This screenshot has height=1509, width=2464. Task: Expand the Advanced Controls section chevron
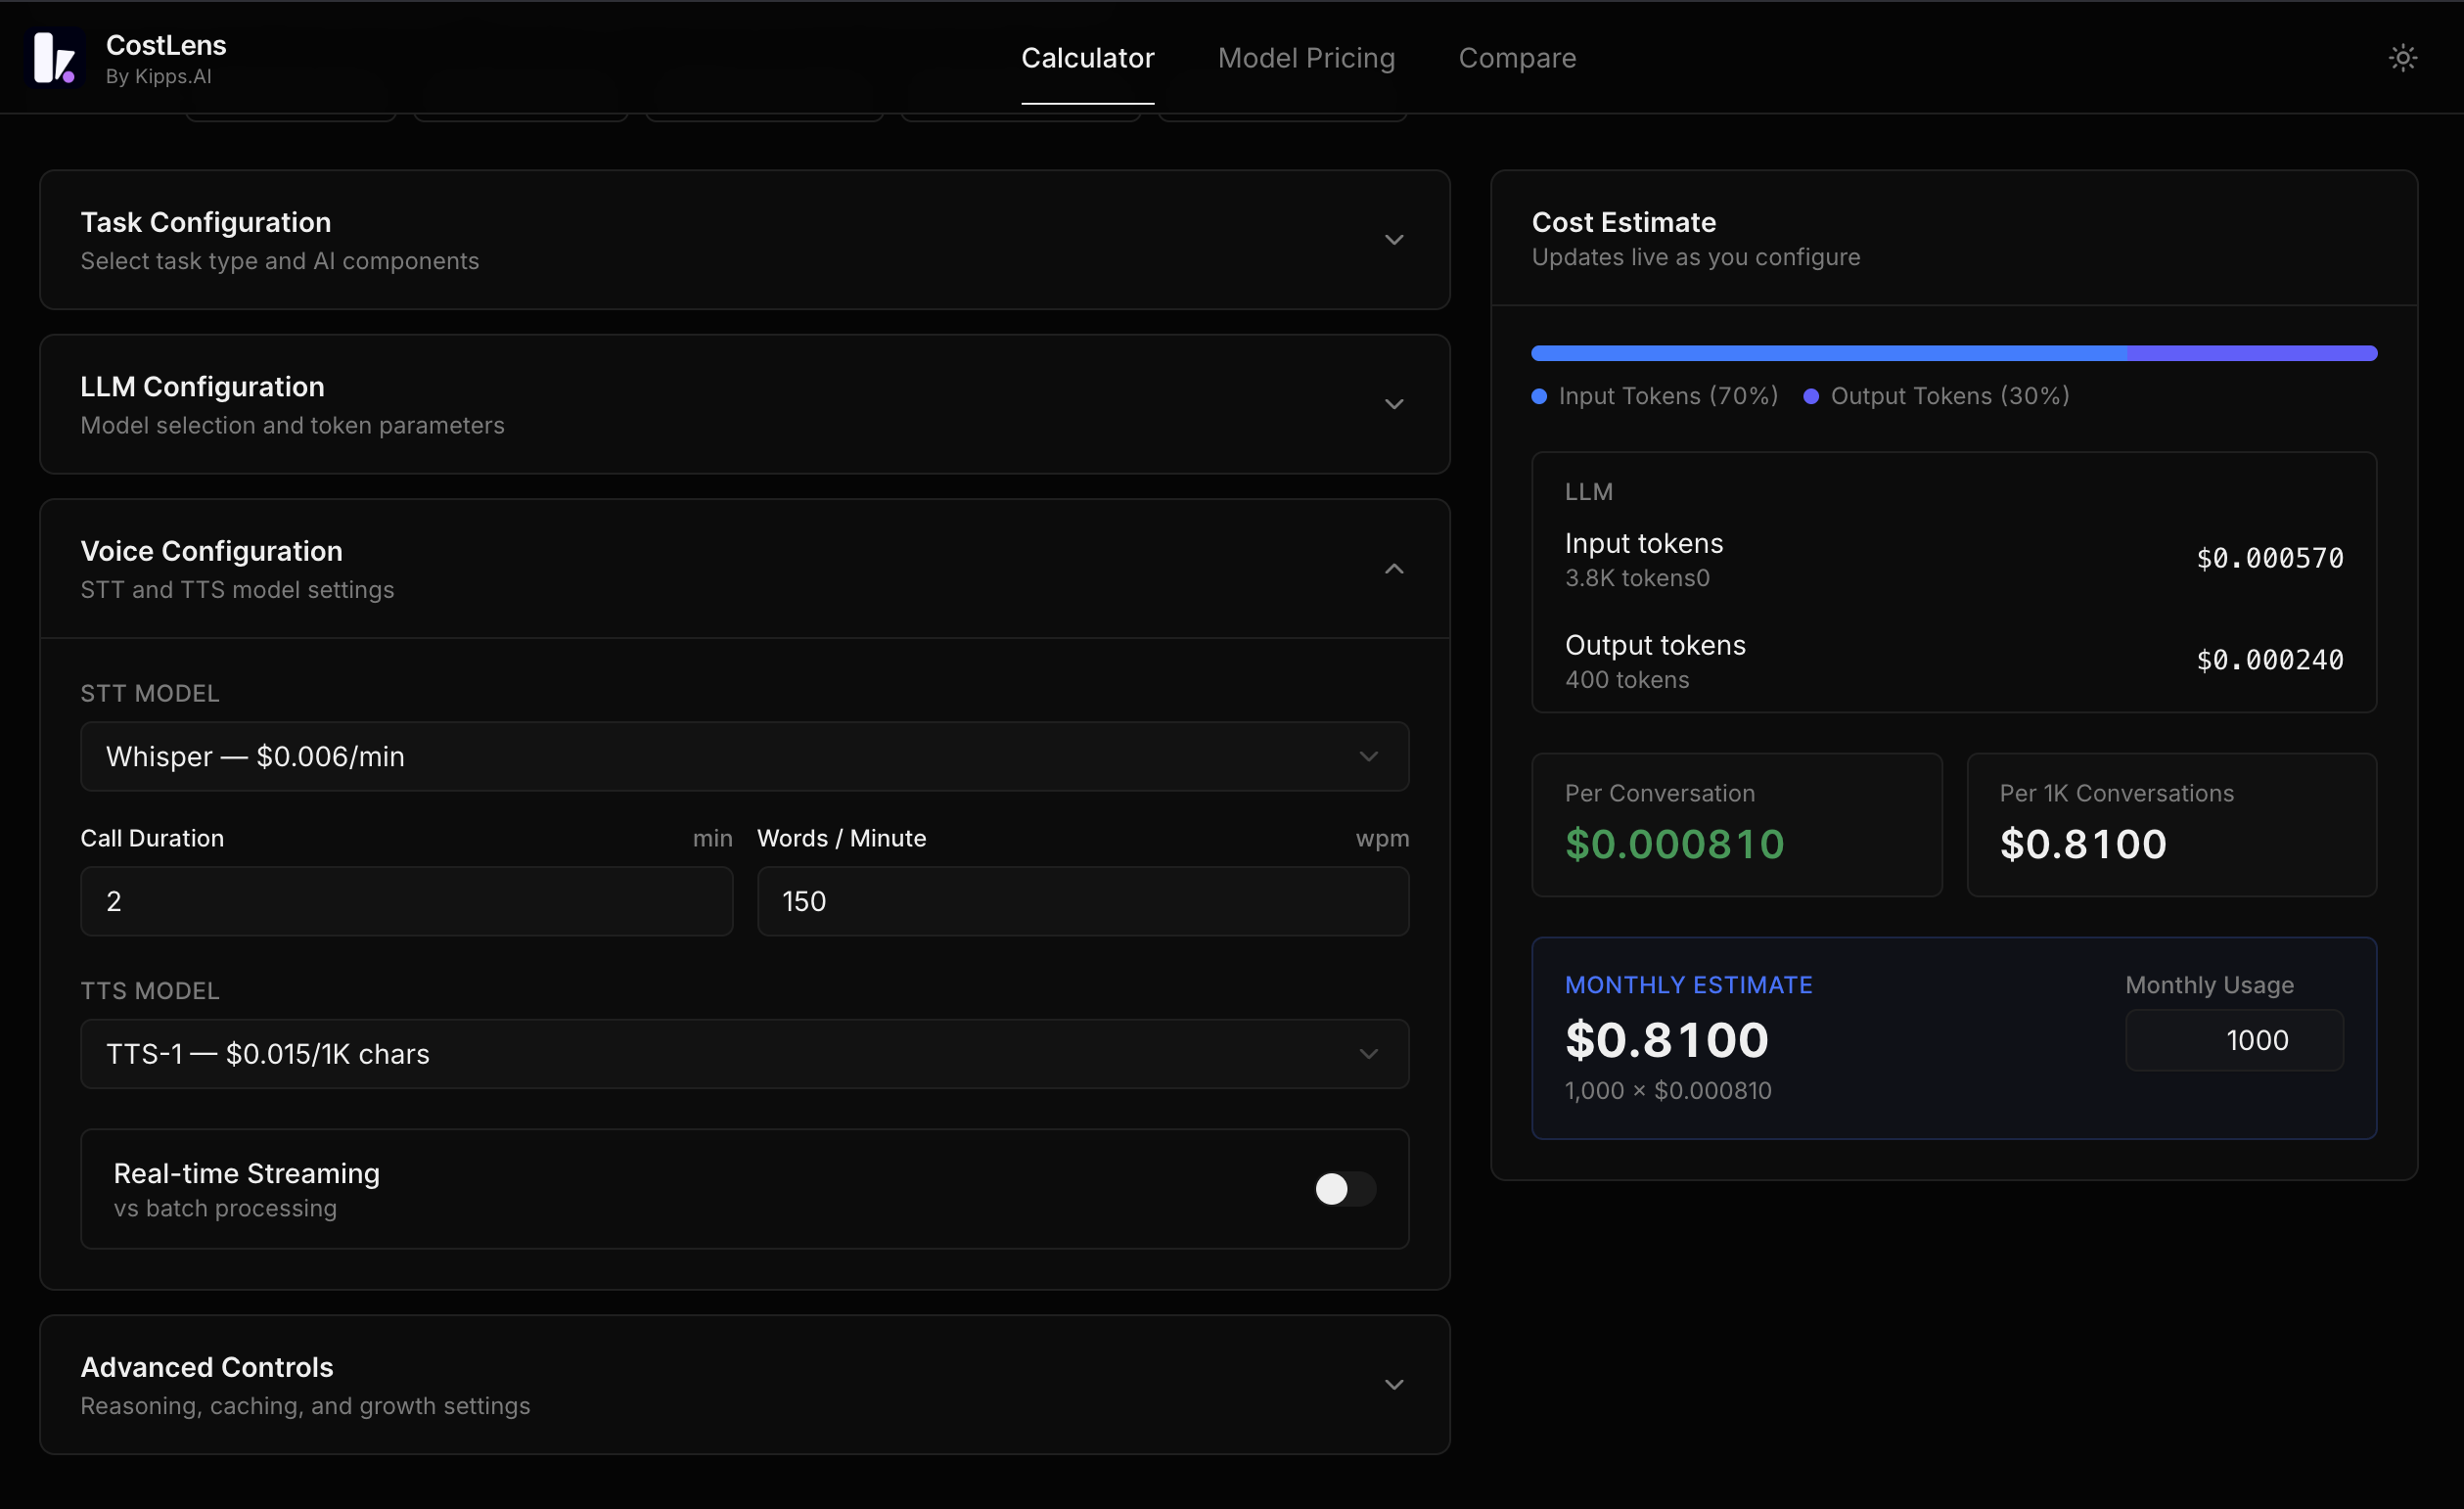point(1393,1385)
